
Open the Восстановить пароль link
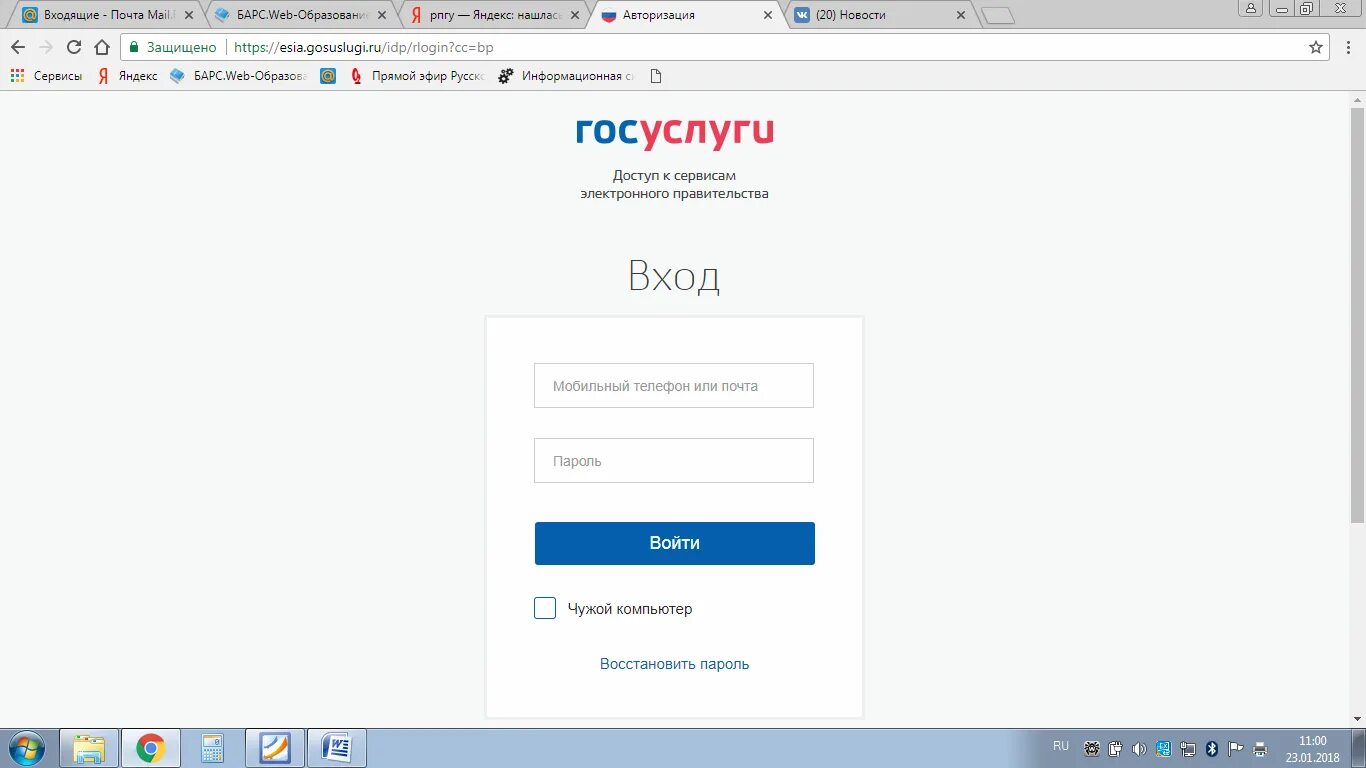coord(674,664)
